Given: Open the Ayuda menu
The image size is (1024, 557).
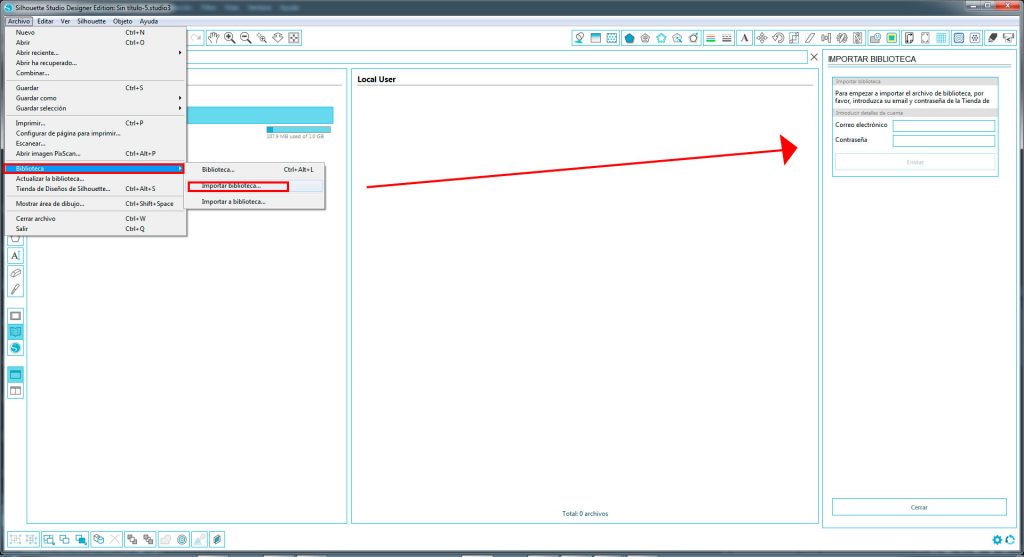Looking at the screenshot, I should 148,21.
